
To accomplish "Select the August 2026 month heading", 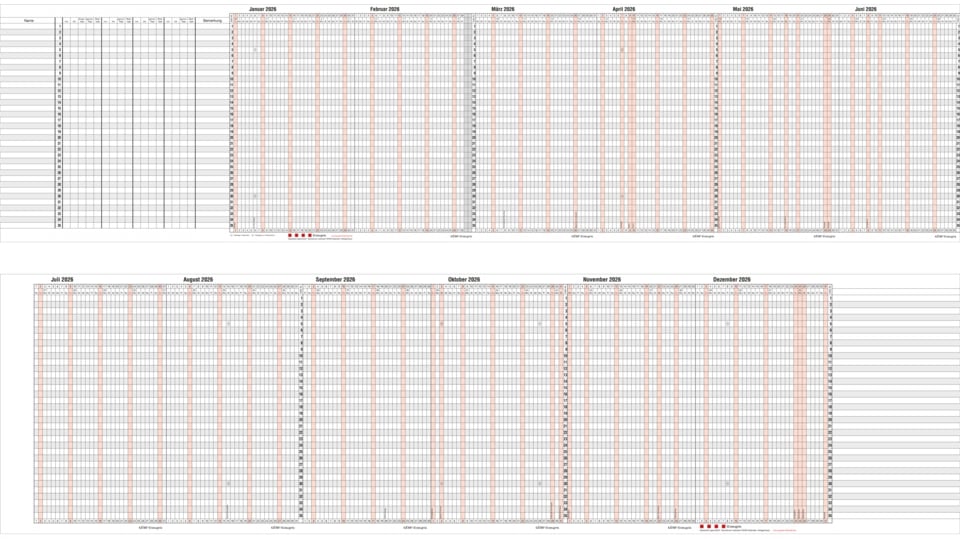I will click(198, 279).
